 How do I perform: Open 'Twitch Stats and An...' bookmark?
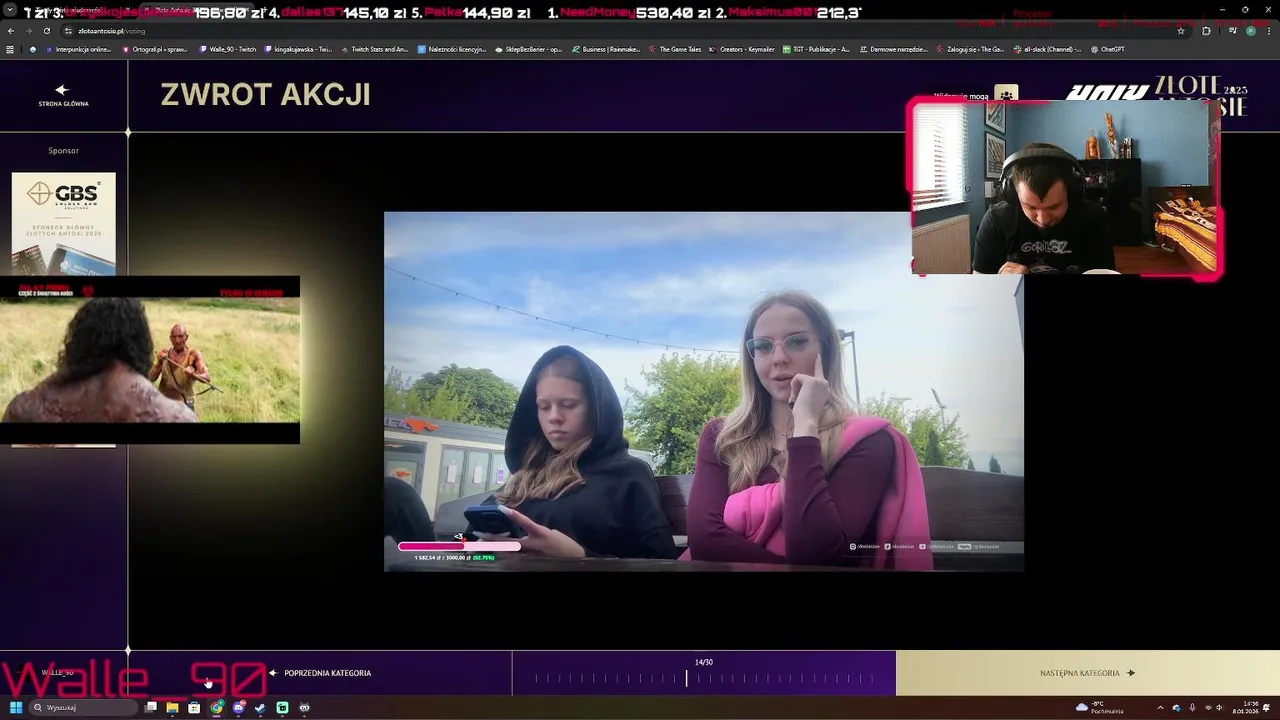coord(375,49)
